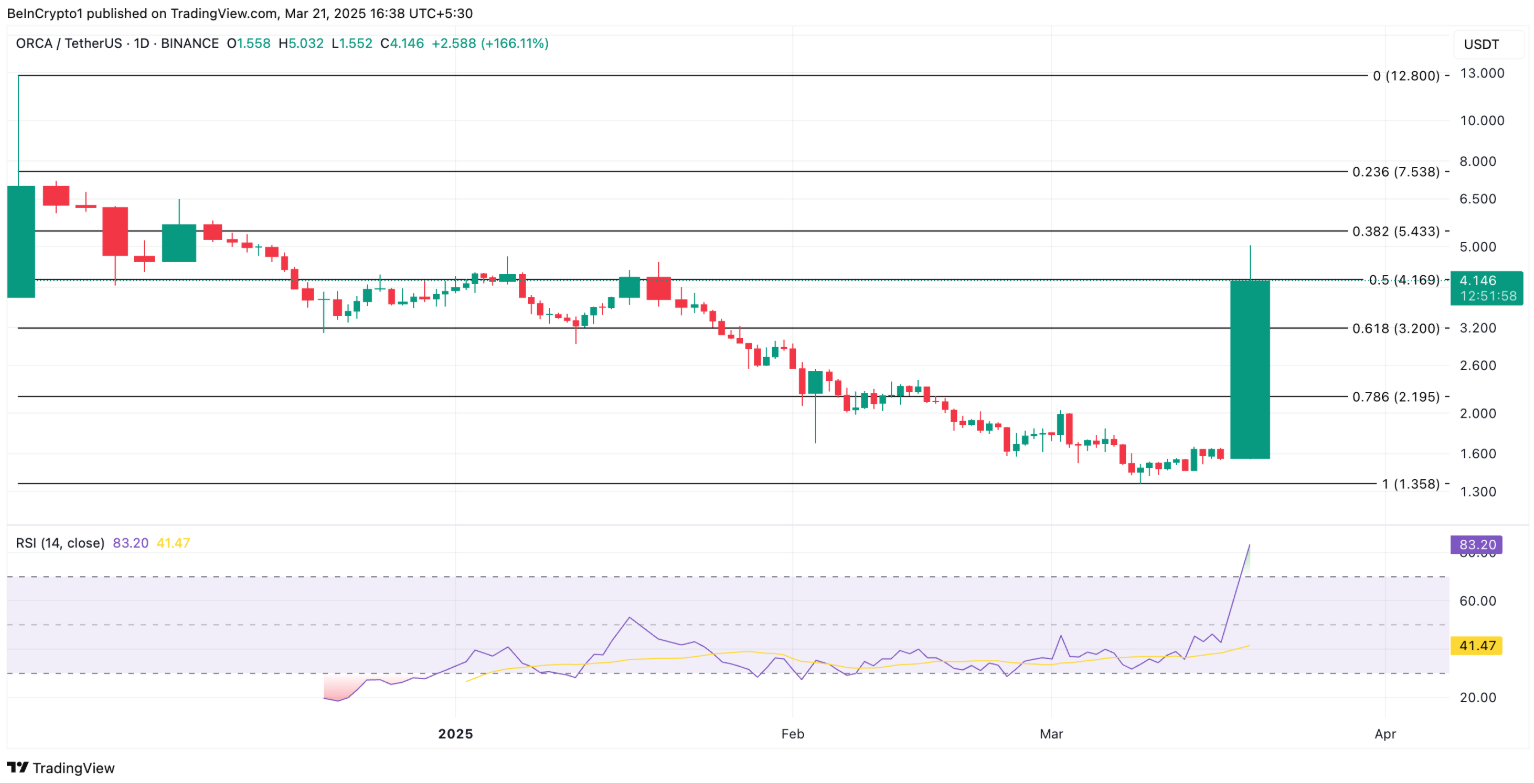
Task: Click the 5.000 price axis label
Action: tap(1479, 247)
